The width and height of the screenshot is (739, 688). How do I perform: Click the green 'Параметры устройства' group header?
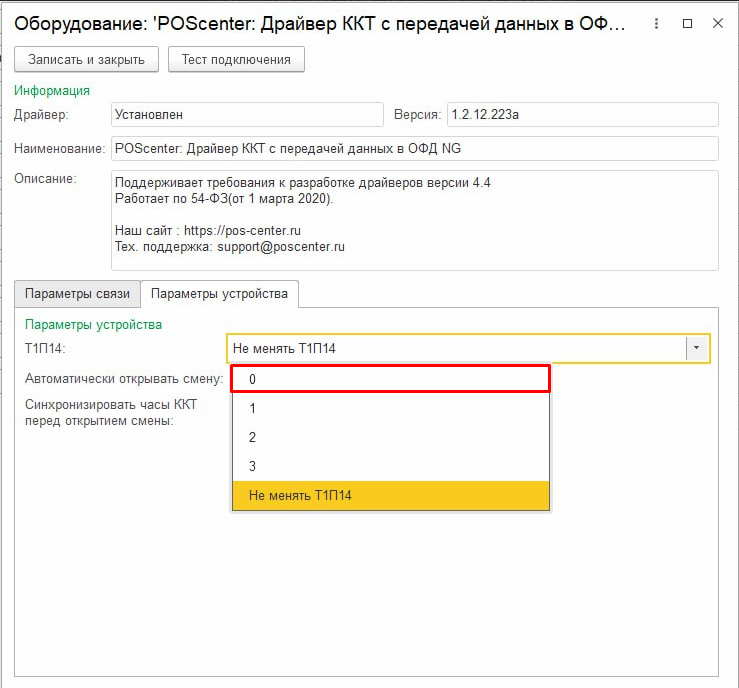click(x=93, y=325)
